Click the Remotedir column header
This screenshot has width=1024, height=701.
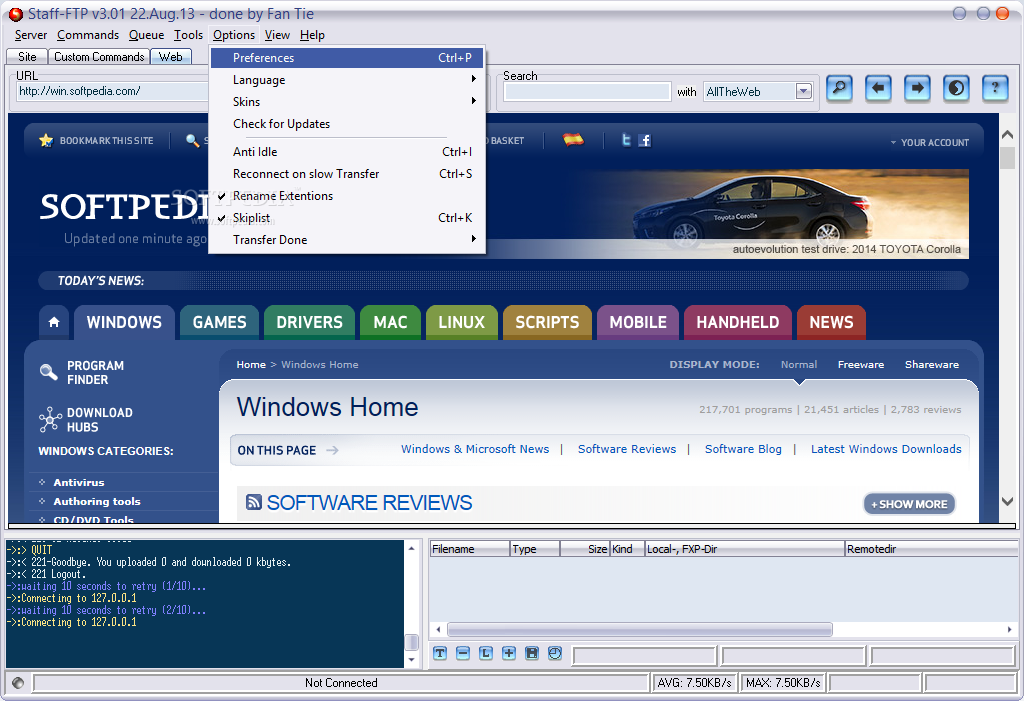[931, 549]
